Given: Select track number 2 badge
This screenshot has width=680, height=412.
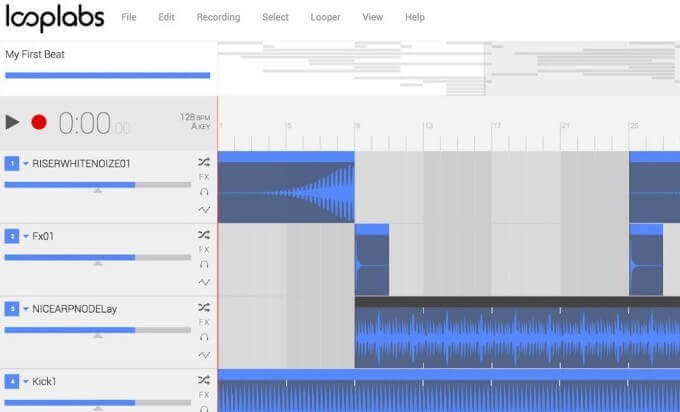Looking at the screenshot, I should coord(12,236).
